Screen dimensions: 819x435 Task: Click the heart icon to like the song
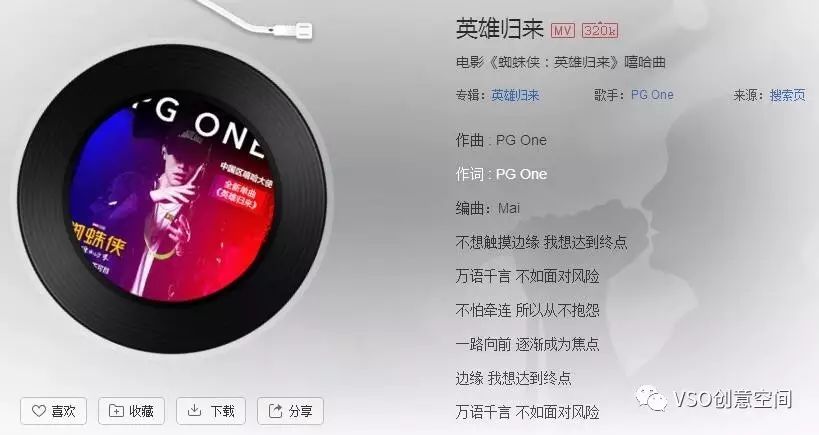tap(39, 411)
